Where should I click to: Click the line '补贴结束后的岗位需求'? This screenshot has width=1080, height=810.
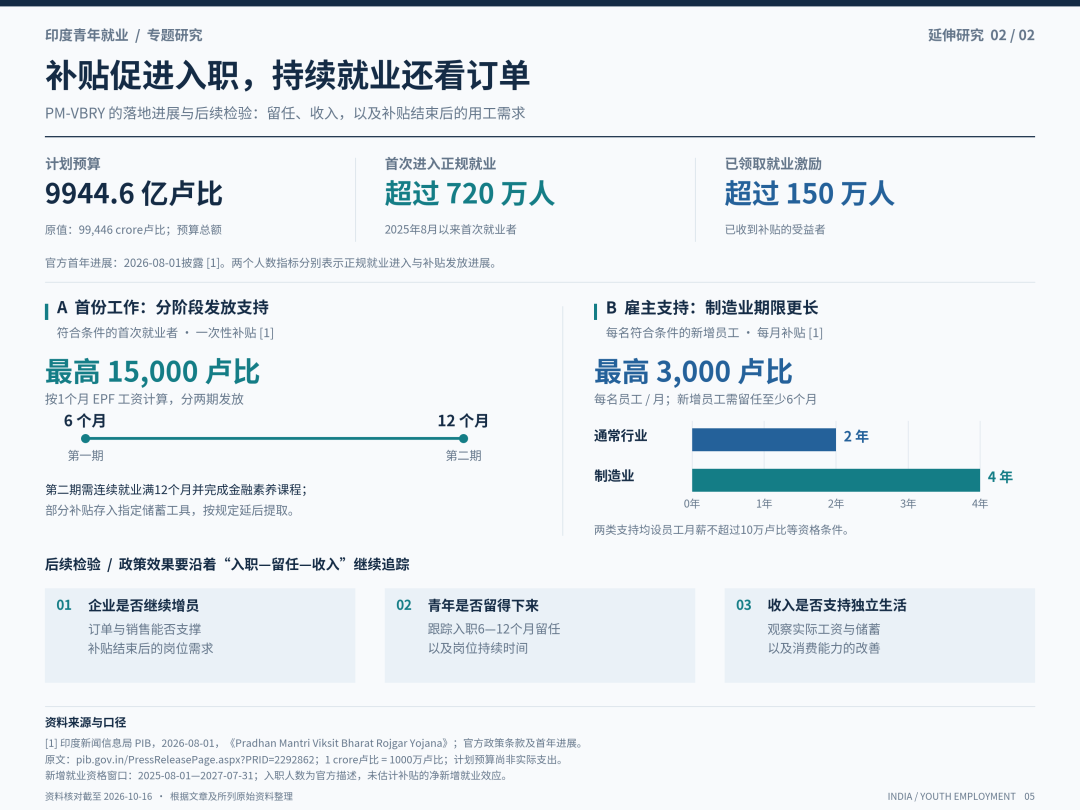click(151, 649)
